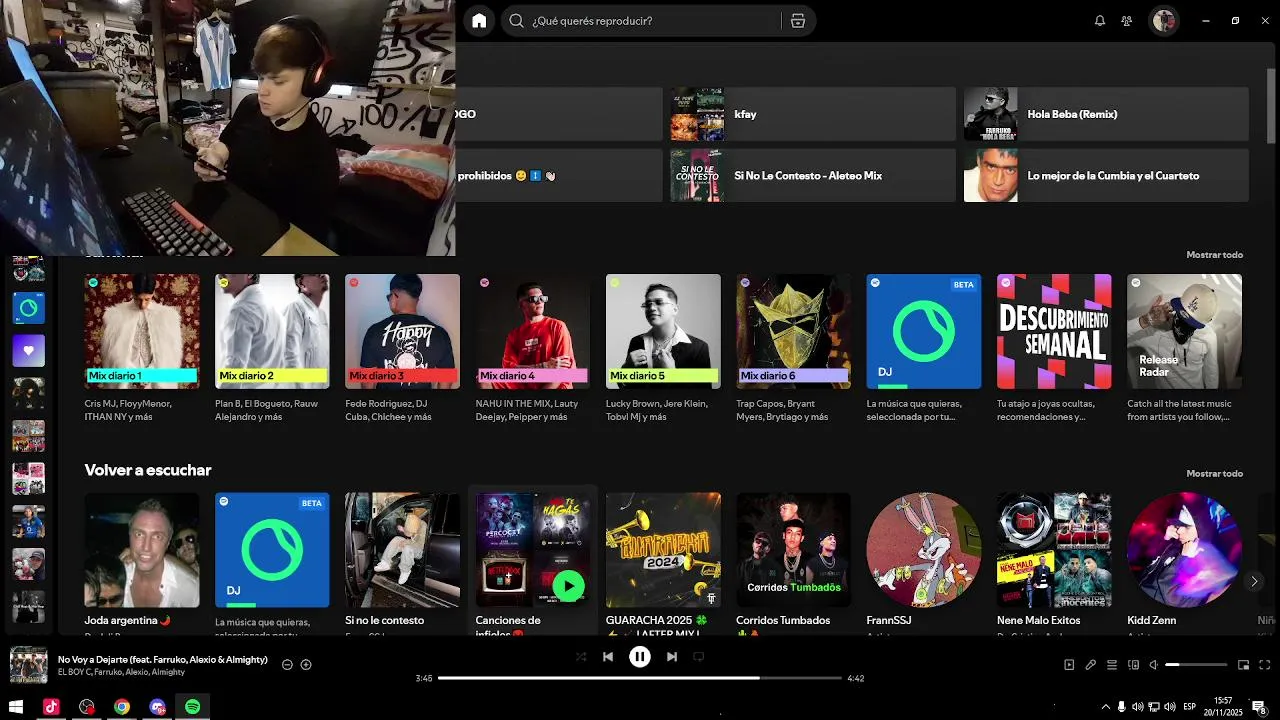This screenshot has width=1280, height=720.
Task: Open the Kidd Zenn artist card
Action: point(1184,560)
